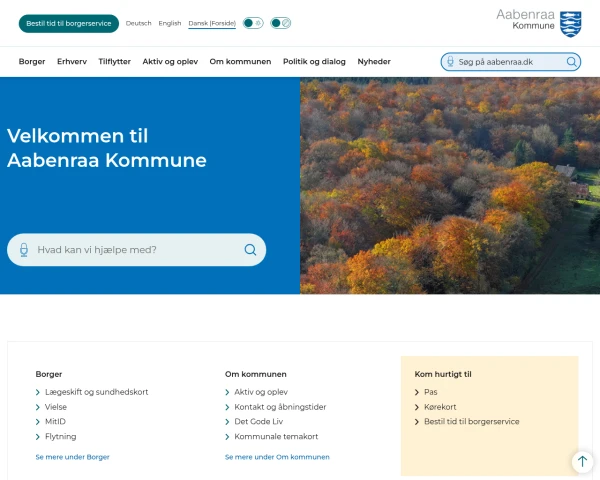Open the Erhverv menu item
600x480 pixels.
[x=72, y=62]
